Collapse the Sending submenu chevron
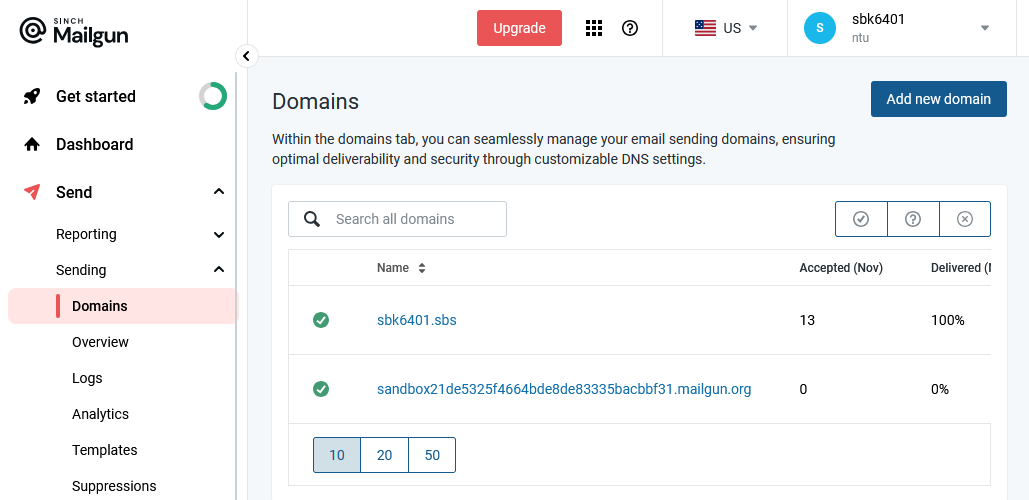This screenshot has height=500, width=1029. [x=219, y=270]
